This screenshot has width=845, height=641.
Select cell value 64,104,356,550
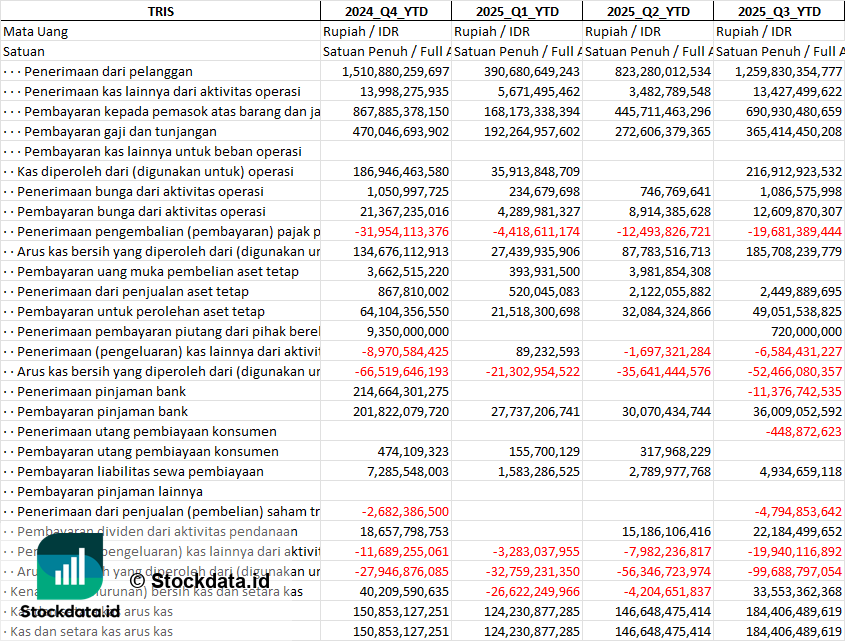[405, 311]
